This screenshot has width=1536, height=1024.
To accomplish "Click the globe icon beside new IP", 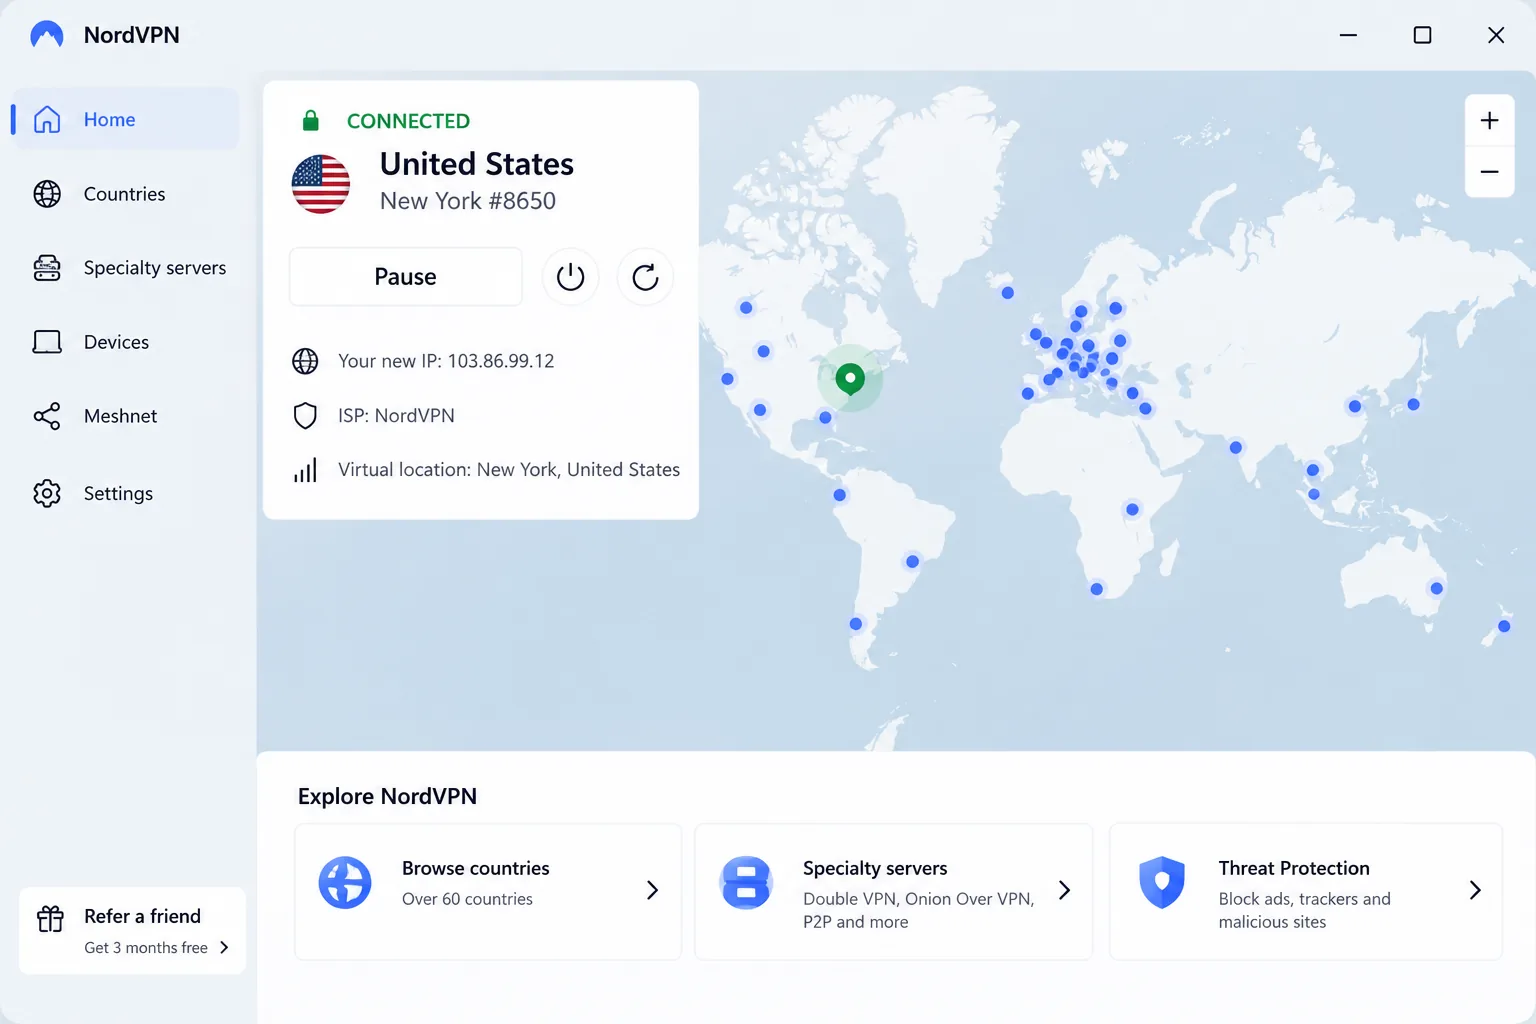I will click(305, 361).
